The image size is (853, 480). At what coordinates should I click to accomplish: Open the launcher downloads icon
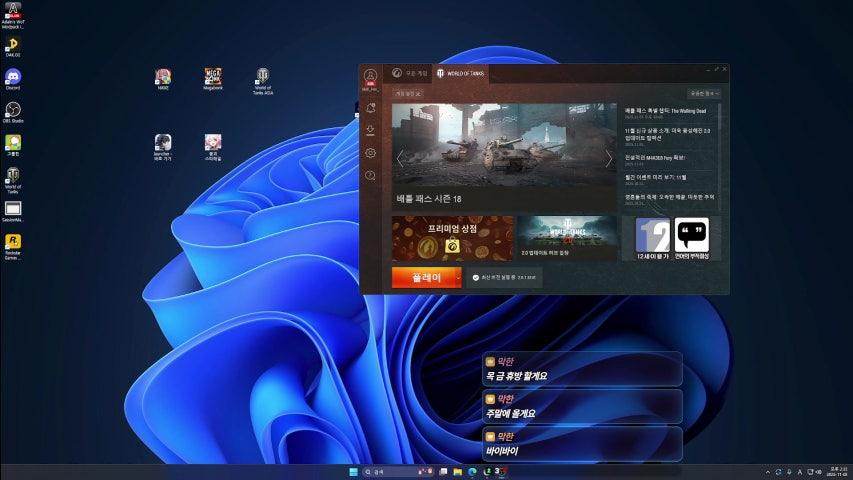click(x=371, y=130)
